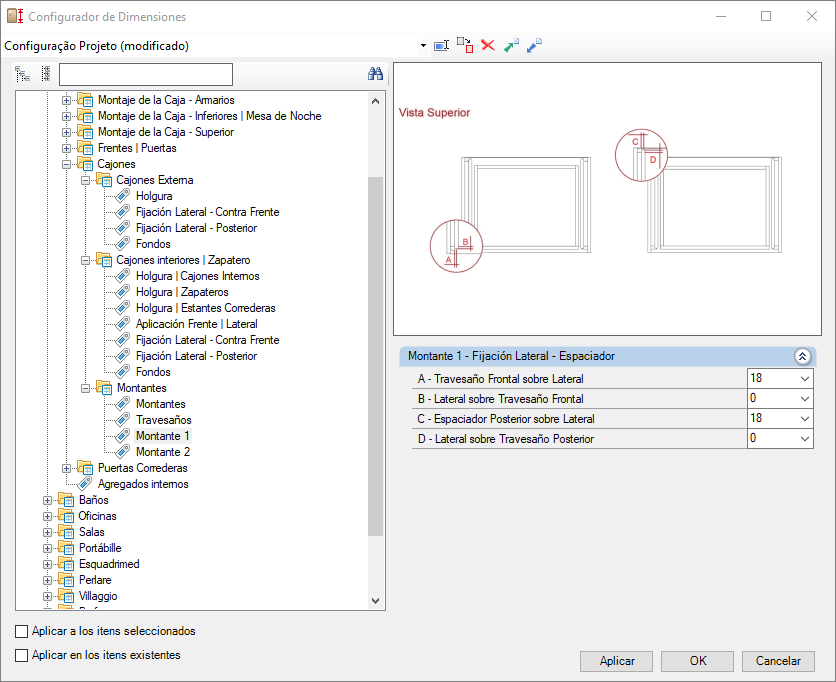
Task: Check Aplicar en los itens existentes
Action: pos(21,655)
